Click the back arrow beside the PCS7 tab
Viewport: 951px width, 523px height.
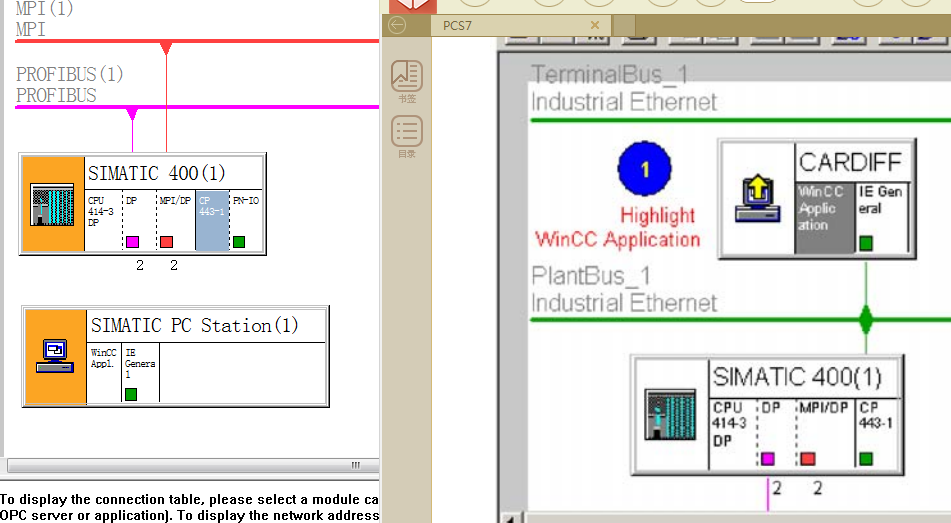[397, 25]
